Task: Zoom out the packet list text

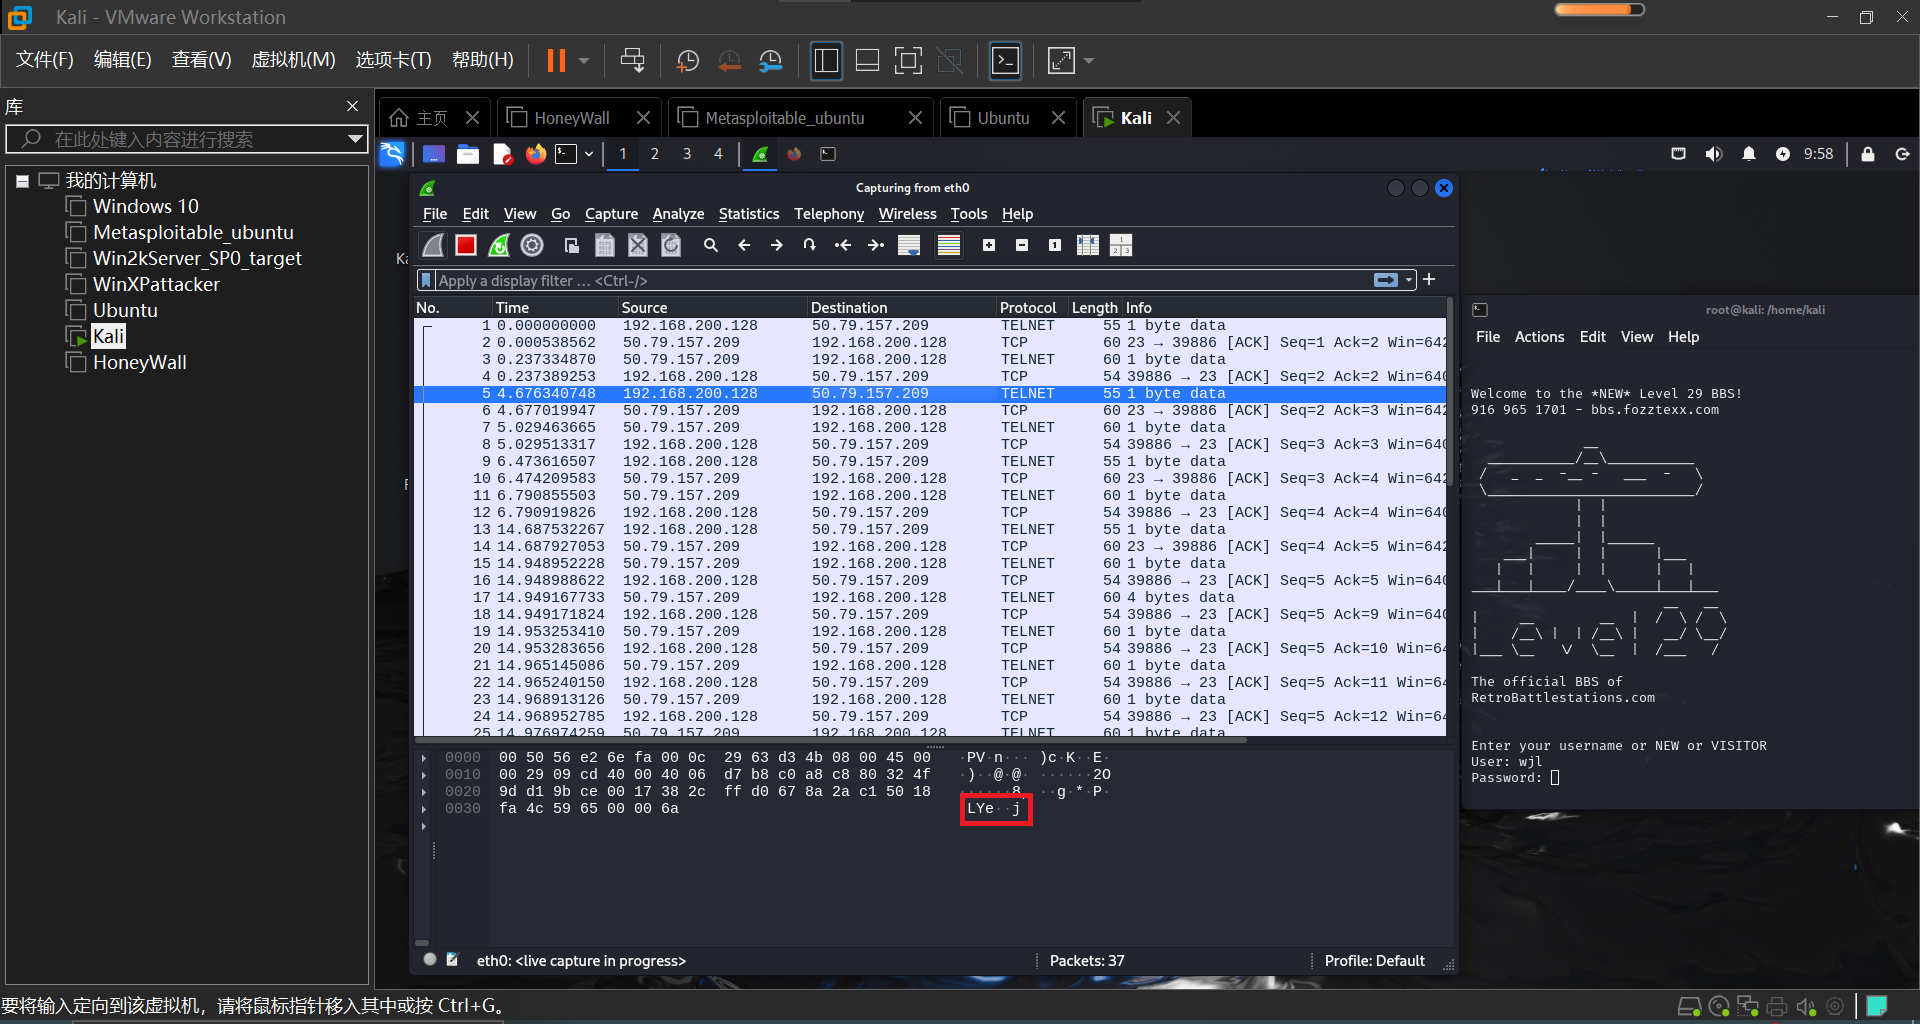Action: (1022, 245)
